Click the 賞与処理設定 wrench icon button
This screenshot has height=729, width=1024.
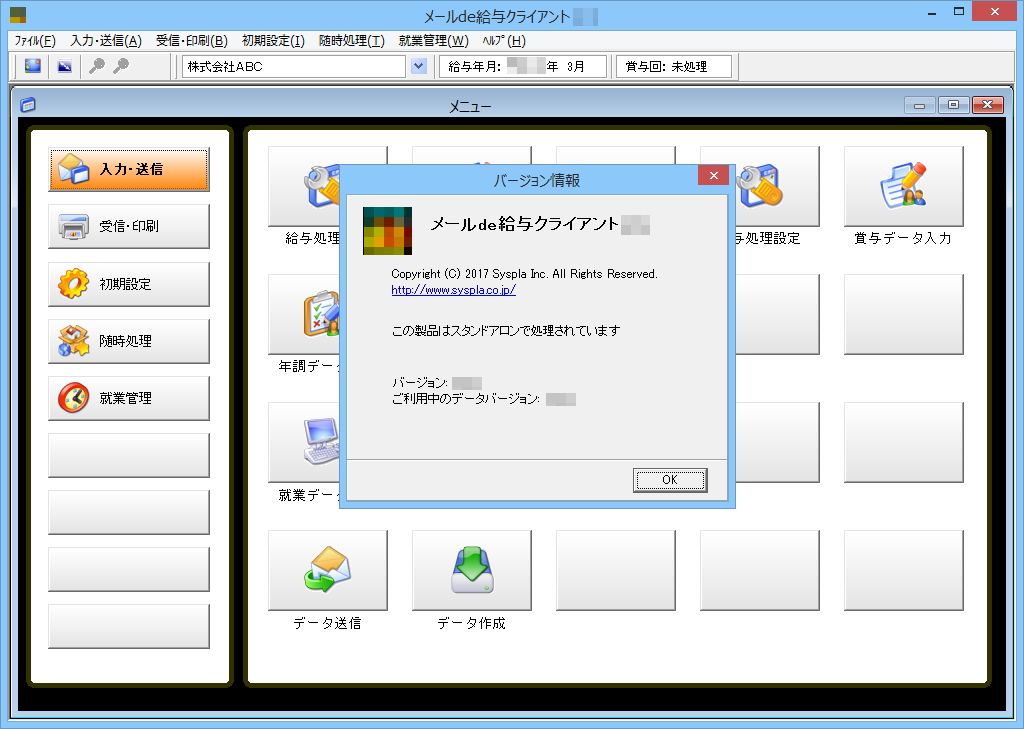tap(777, 186)
